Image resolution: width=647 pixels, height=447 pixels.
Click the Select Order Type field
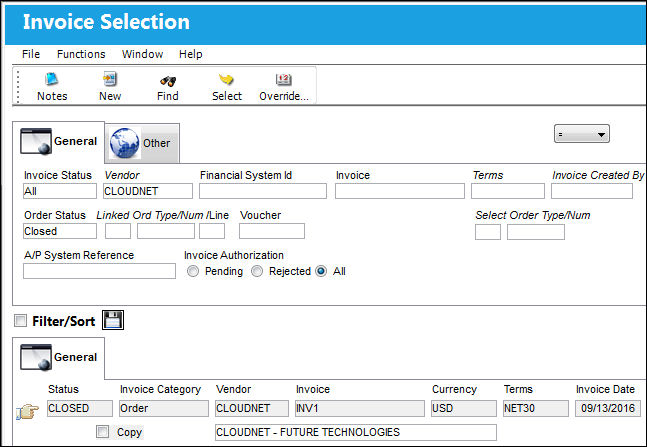click(x=488, y=232)
